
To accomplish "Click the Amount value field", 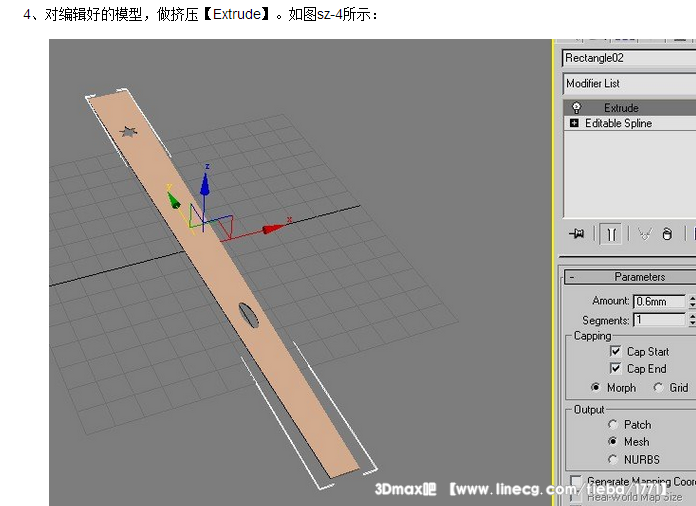I will coord(659,301).
